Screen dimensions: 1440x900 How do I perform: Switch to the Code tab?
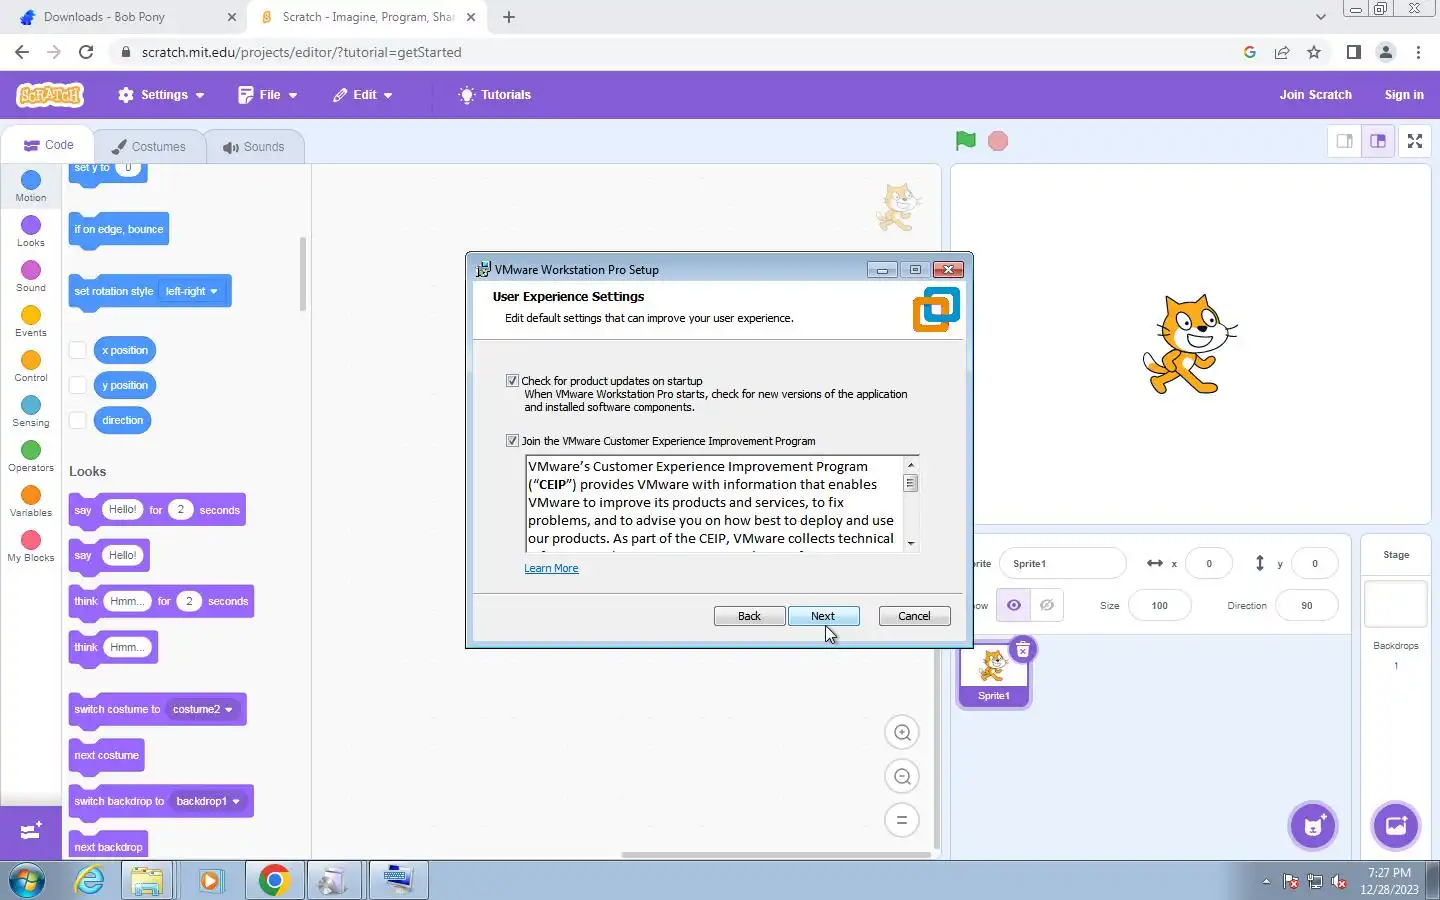(48, 145)
